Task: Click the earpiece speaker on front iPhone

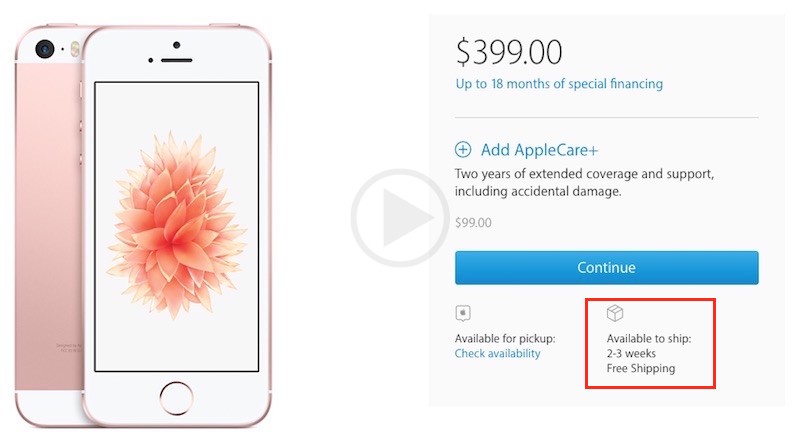Action: [177, 60]
